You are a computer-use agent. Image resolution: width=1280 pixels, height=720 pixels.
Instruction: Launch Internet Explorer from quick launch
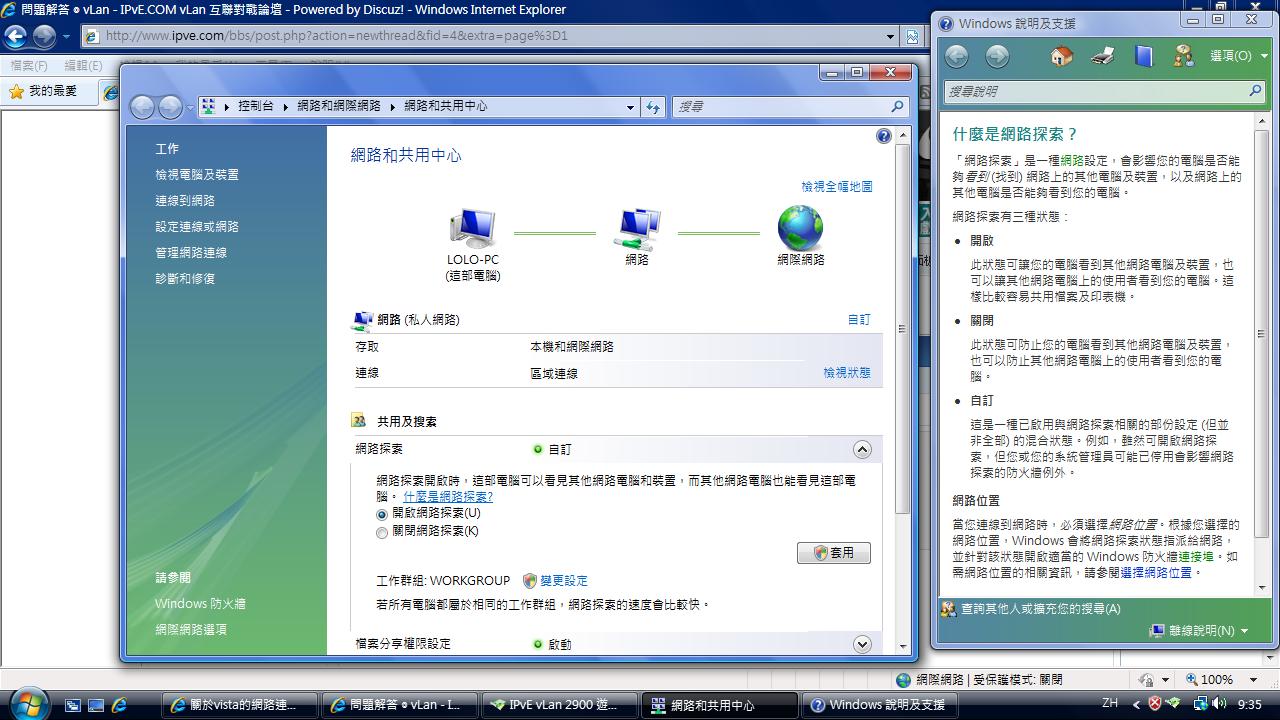click(119, 705)
